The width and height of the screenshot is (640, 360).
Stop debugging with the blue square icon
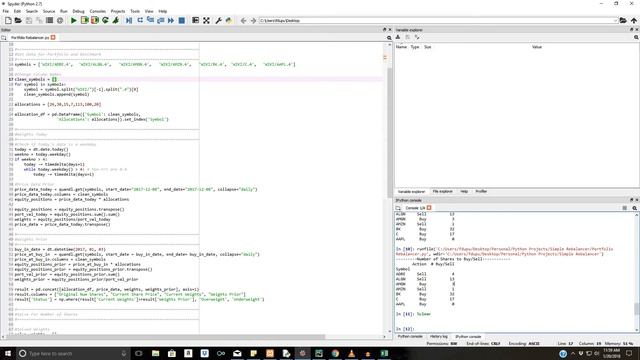[x=182, y=20]
